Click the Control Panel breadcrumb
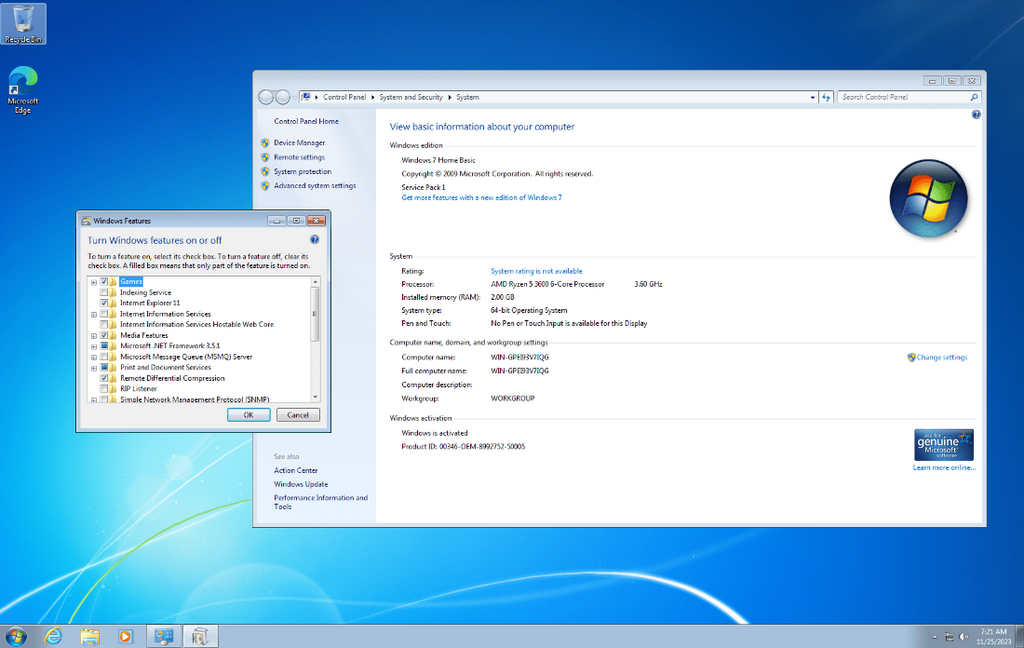Screen dimensions: 1024x648 (344, 97)
